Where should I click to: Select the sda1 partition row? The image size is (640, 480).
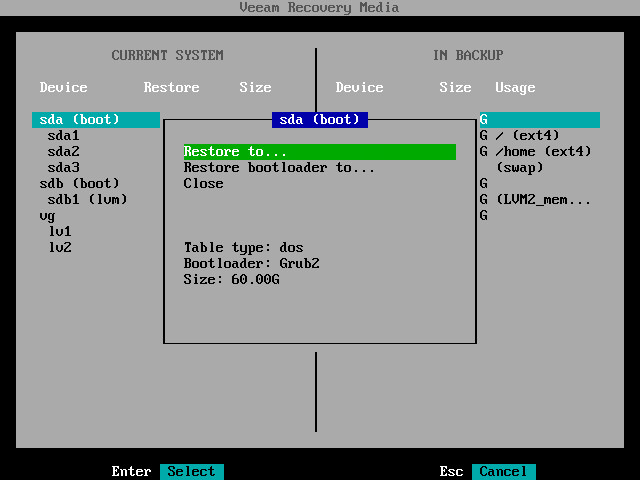tap(63, 136)
